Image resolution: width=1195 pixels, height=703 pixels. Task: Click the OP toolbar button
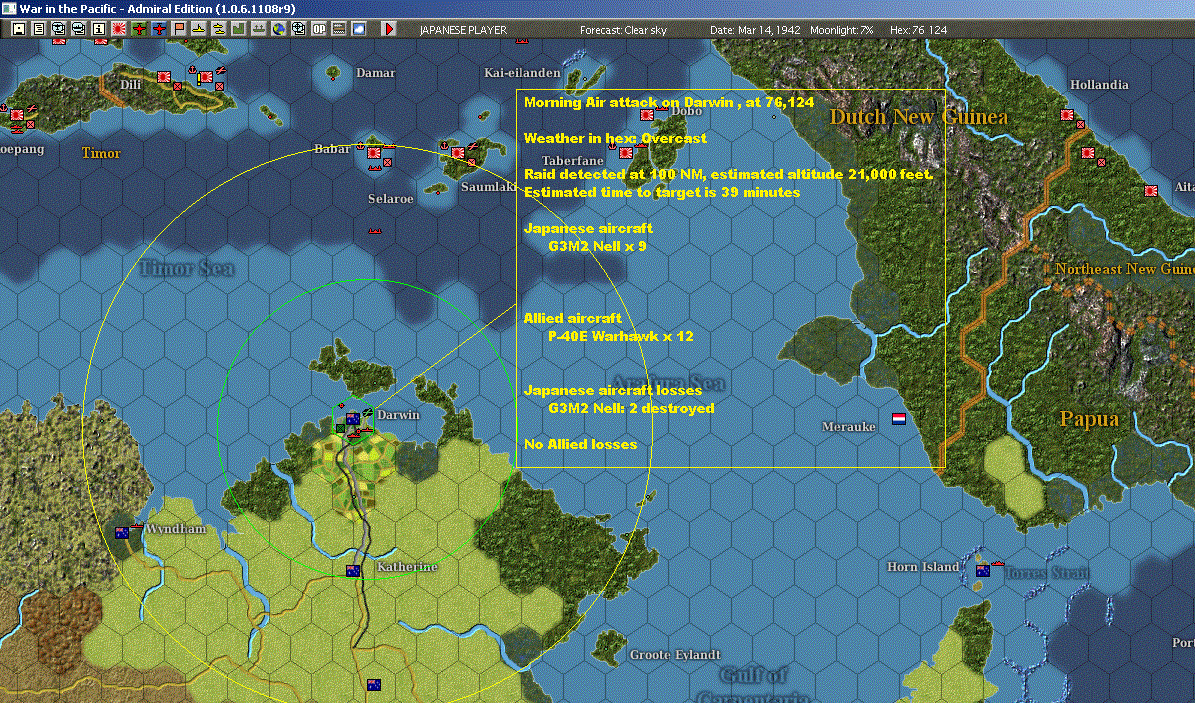319,29
